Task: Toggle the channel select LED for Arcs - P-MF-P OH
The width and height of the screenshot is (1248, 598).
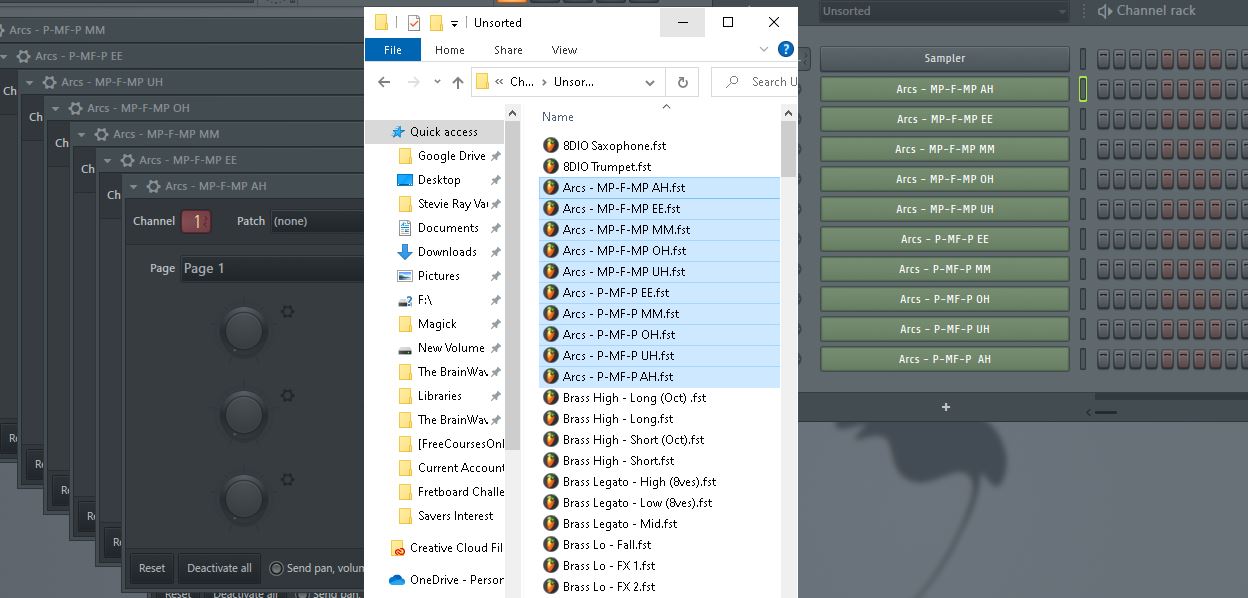Action: (1082, 299)
